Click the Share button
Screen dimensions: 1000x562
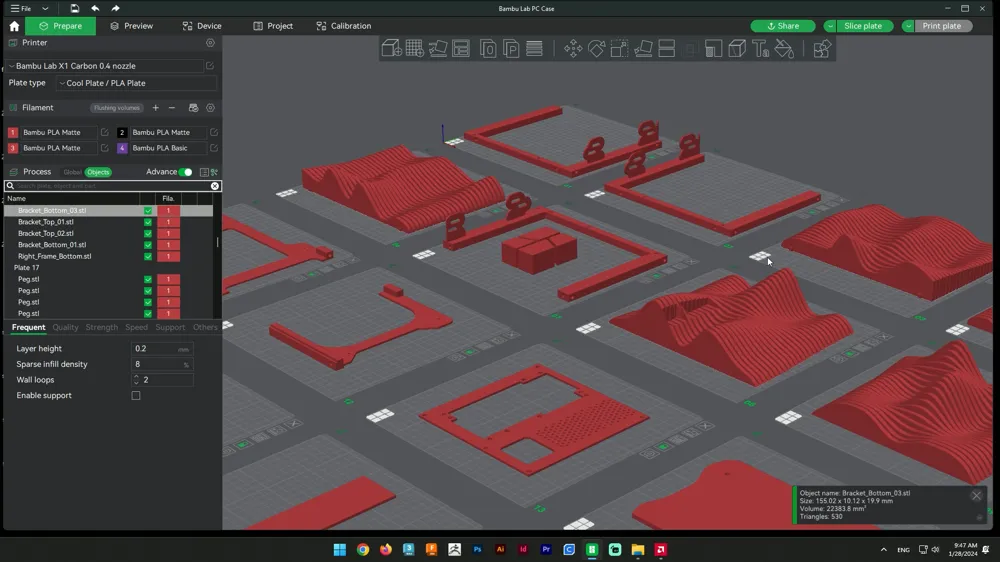pos(783,26)
